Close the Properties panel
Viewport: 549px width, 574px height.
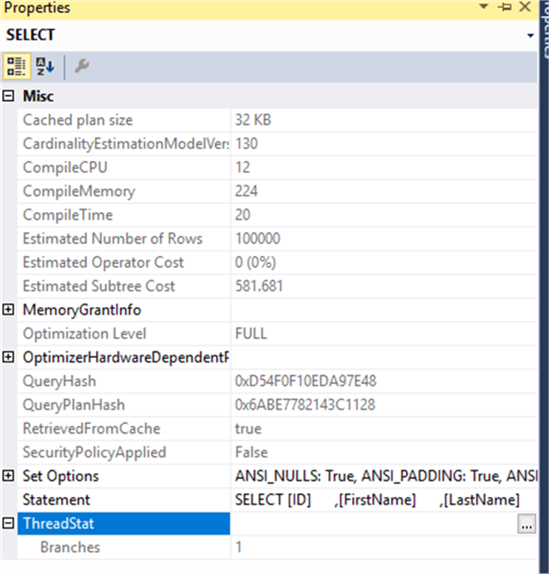(525, 7)
